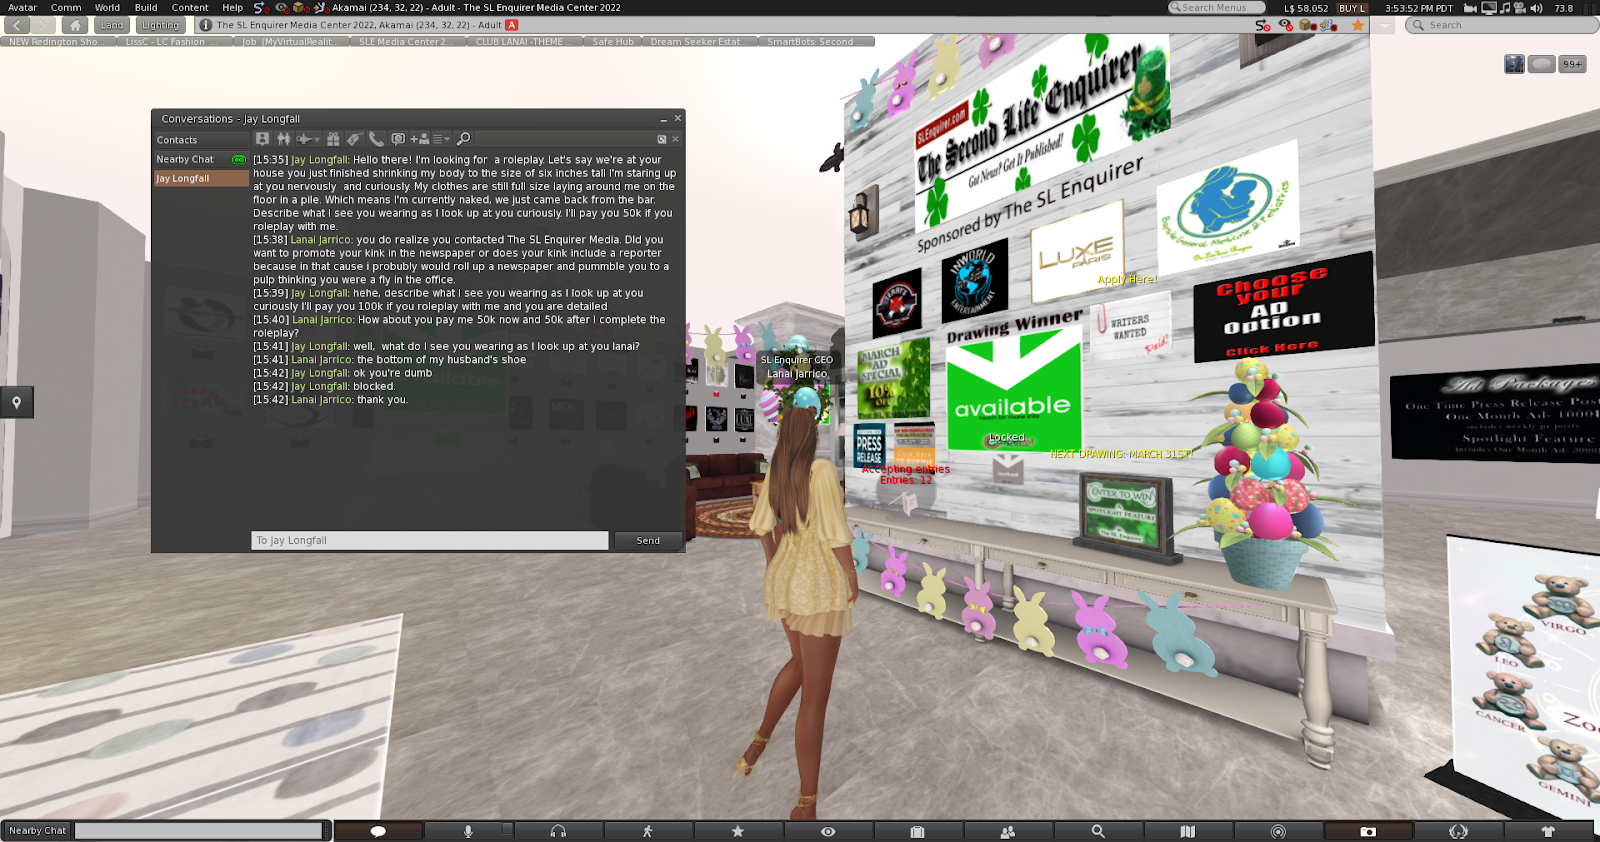Open the favorites star in bottom toolbar
Viewport: 1600px width, 842px height.
pos(738,831)
